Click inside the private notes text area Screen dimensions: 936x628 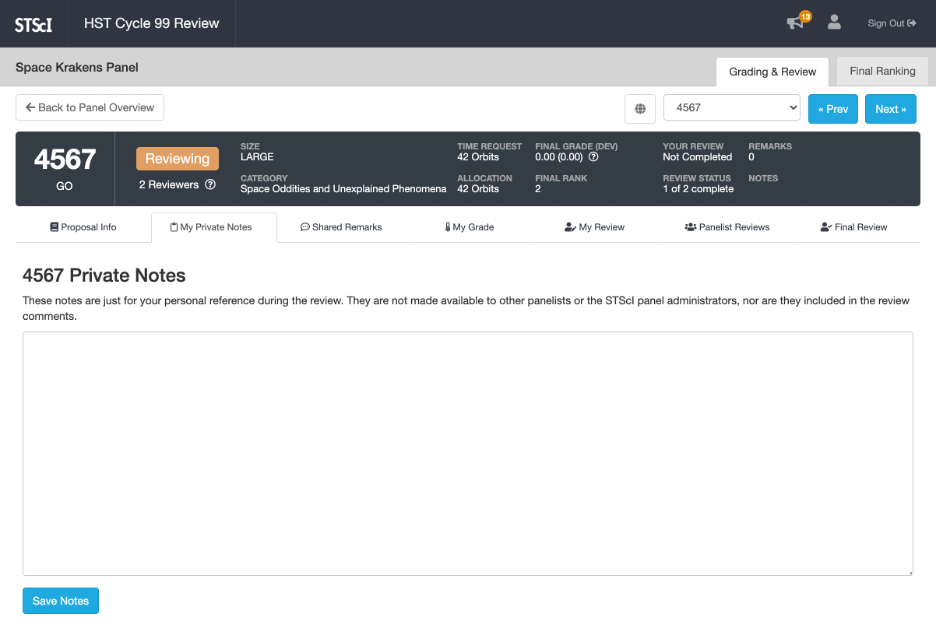point(467,453)
